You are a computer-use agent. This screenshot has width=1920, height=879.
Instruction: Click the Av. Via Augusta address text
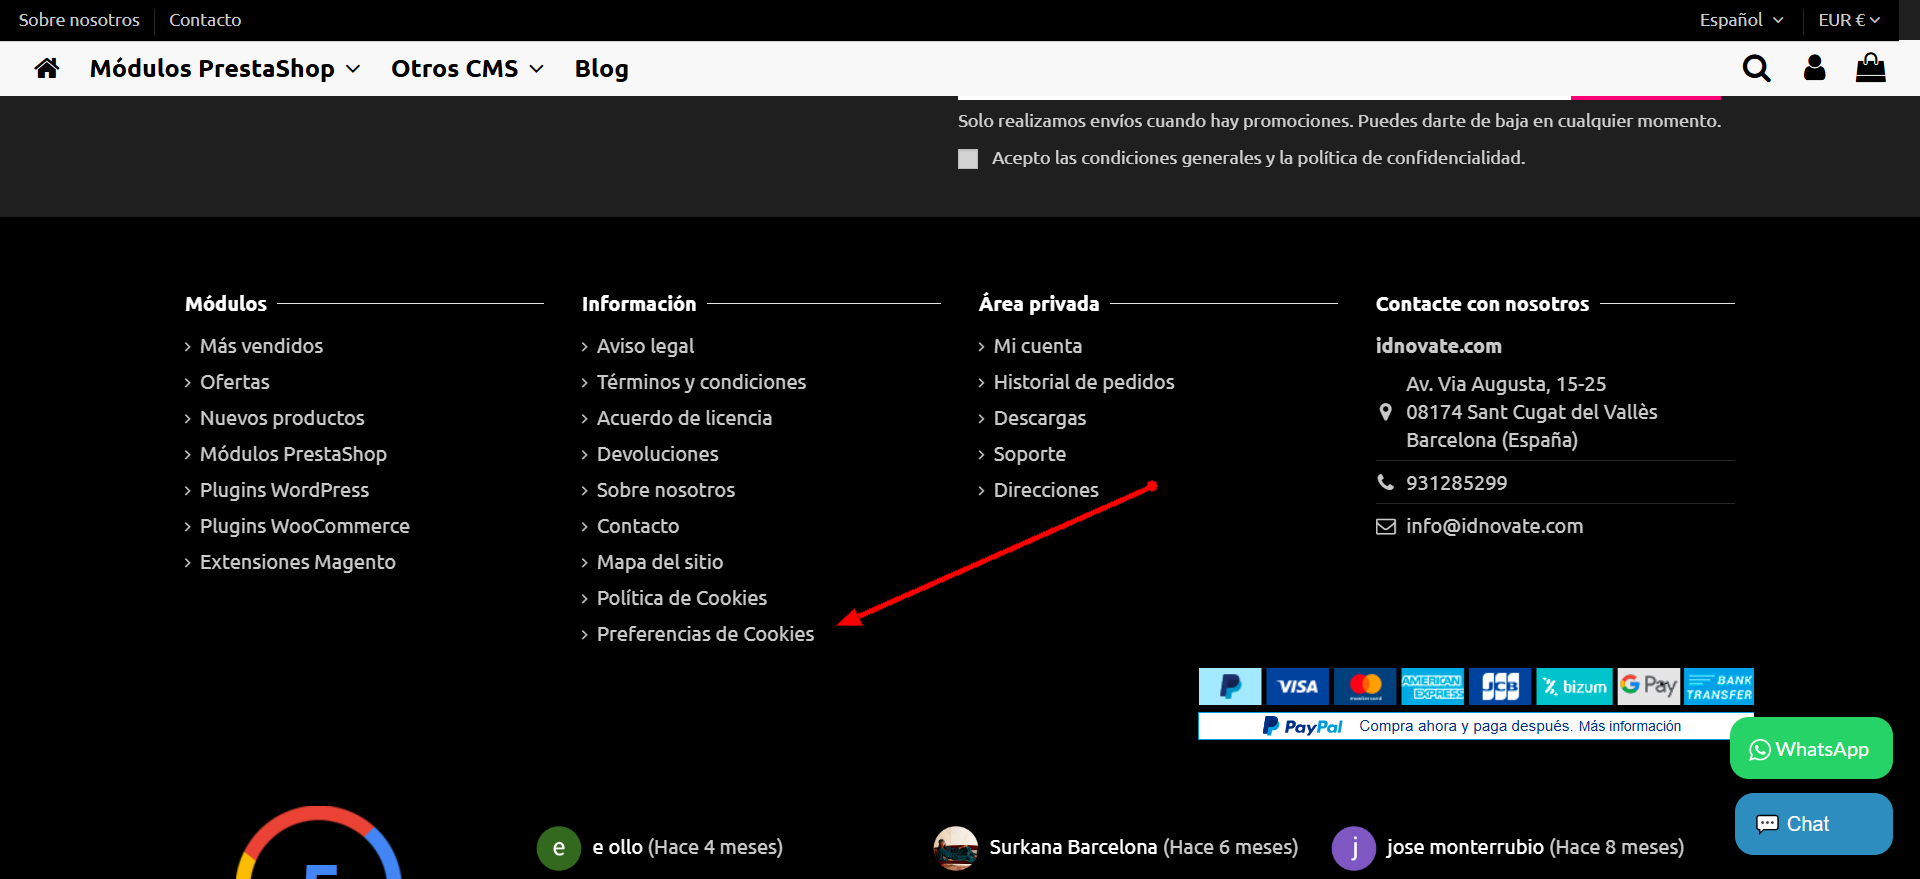click(1531, 412)
